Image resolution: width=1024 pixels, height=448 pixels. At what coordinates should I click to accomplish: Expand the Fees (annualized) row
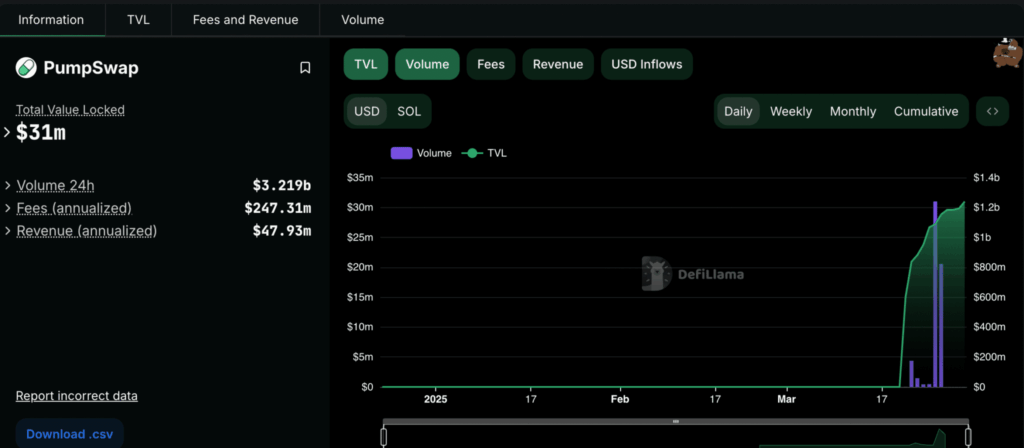(8, 208)
